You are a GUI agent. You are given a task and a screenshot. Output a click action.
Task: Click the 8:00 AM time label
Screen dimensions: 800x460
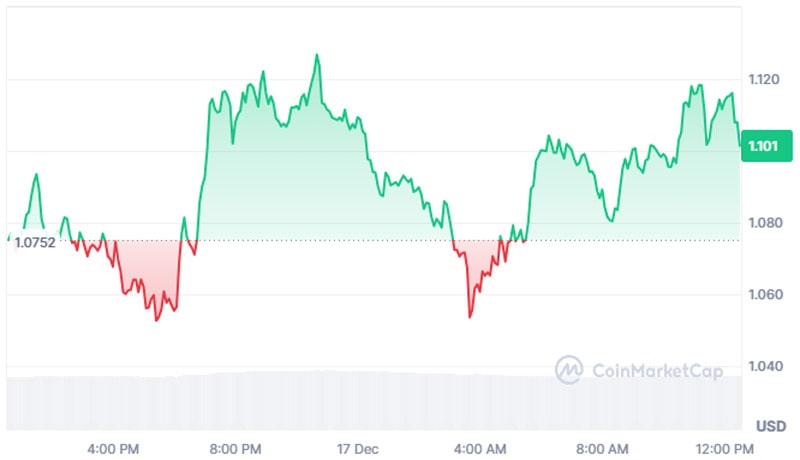(x=604, y=448)
